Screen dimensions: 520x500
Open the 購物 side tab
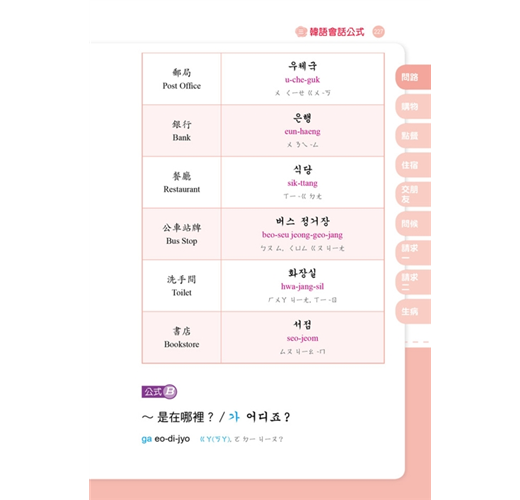coord(413,107)
